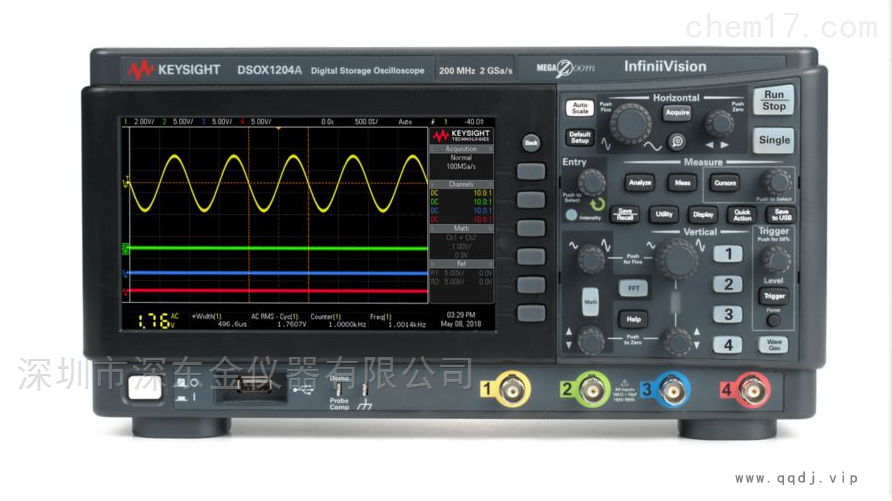Open the Acquire menu key
This screenshot has height=501, width=892.
(x=677, y=113)
